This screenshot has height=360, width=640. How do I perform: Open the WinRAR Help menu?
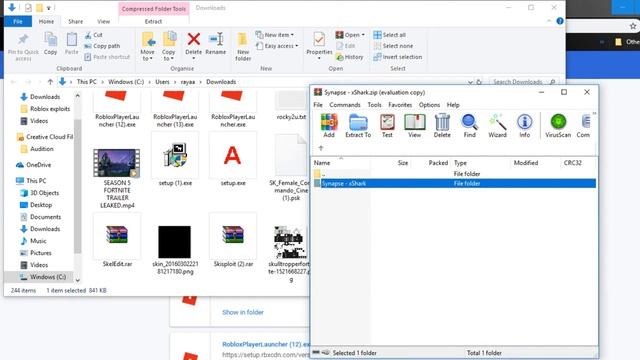453,105
